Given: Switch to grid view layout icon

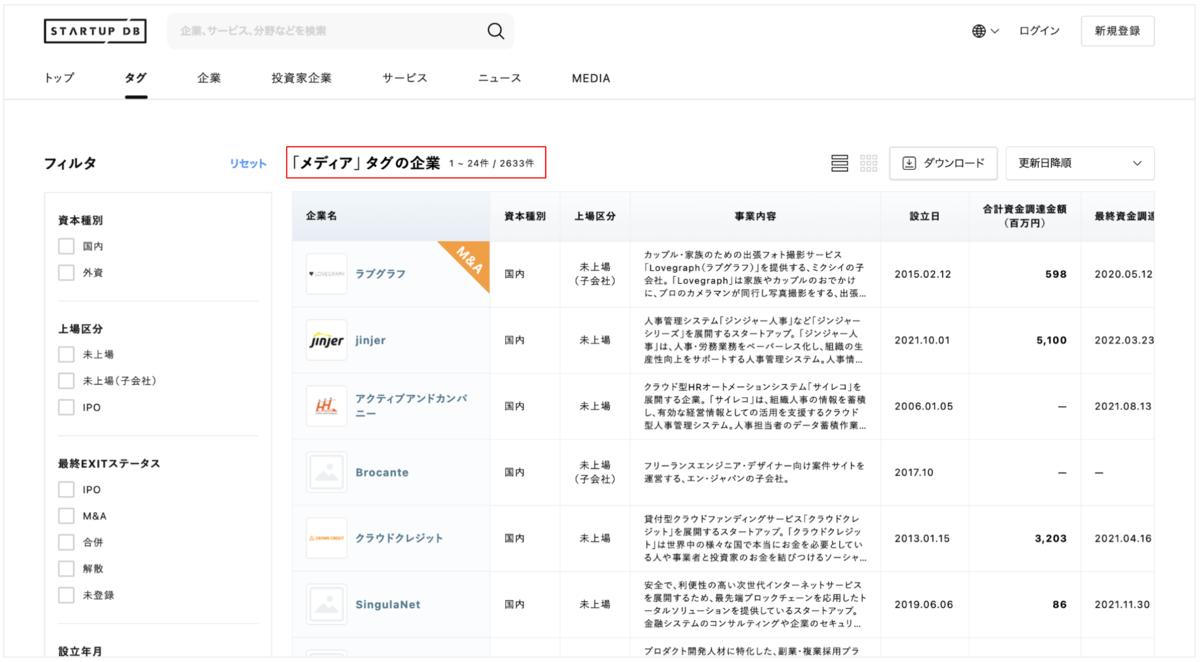Looking at the screenshot, I should [868, 163].
